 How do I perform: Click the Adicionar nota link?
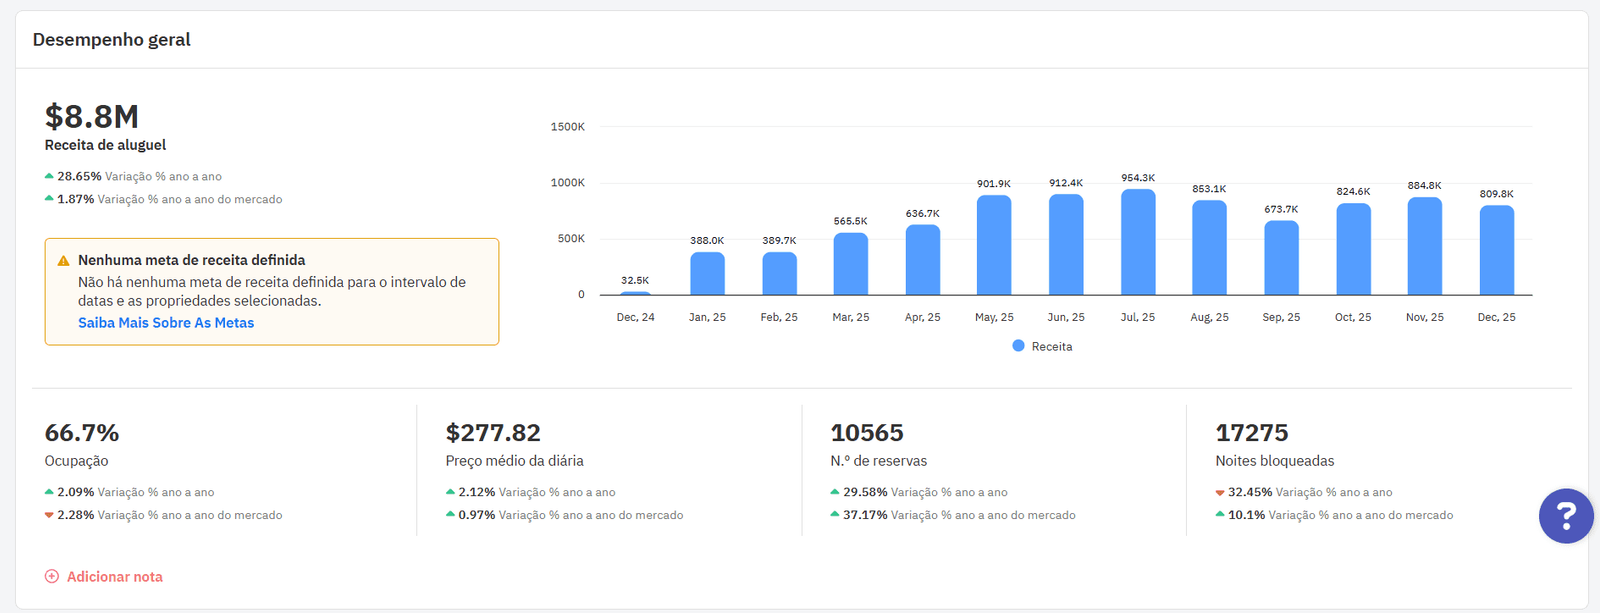click(115, 577)
